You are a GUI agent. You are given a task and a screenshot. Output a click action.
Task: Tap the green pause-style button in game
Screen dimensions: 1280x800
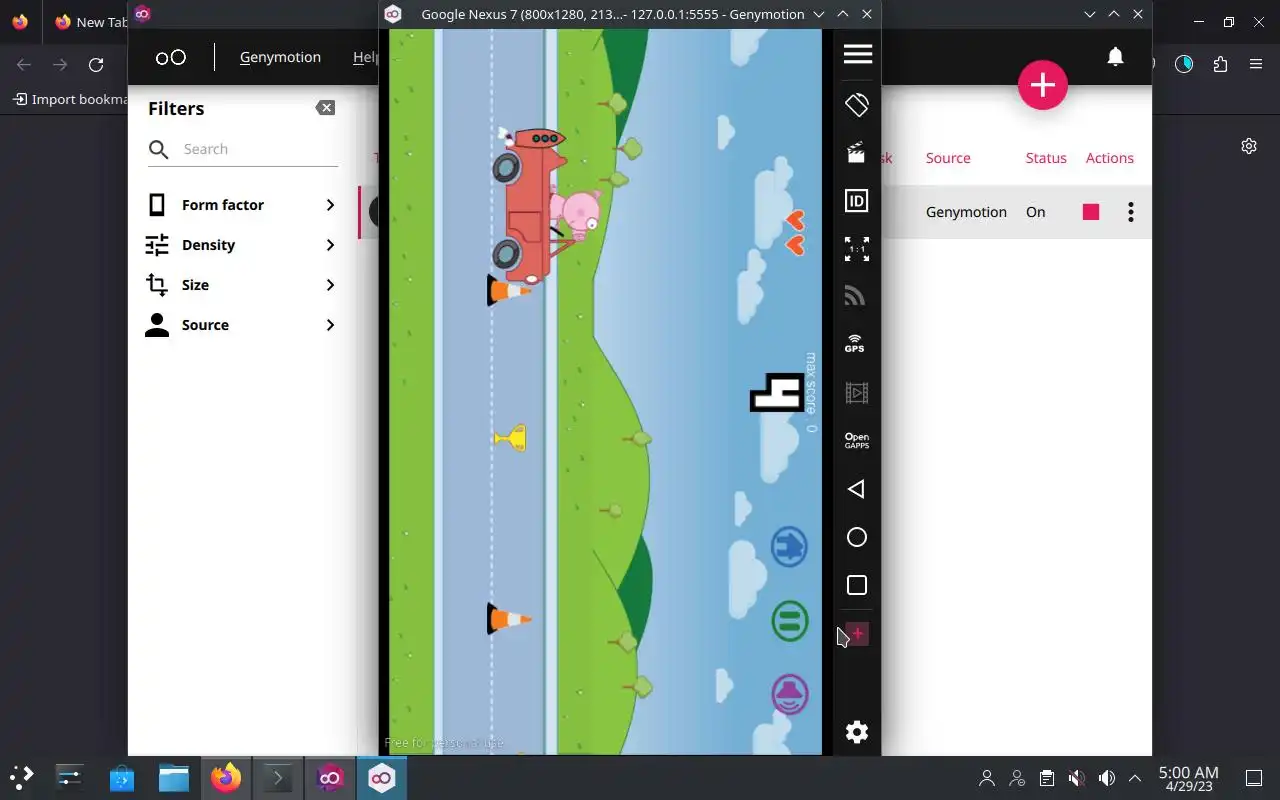pos(790,621)
